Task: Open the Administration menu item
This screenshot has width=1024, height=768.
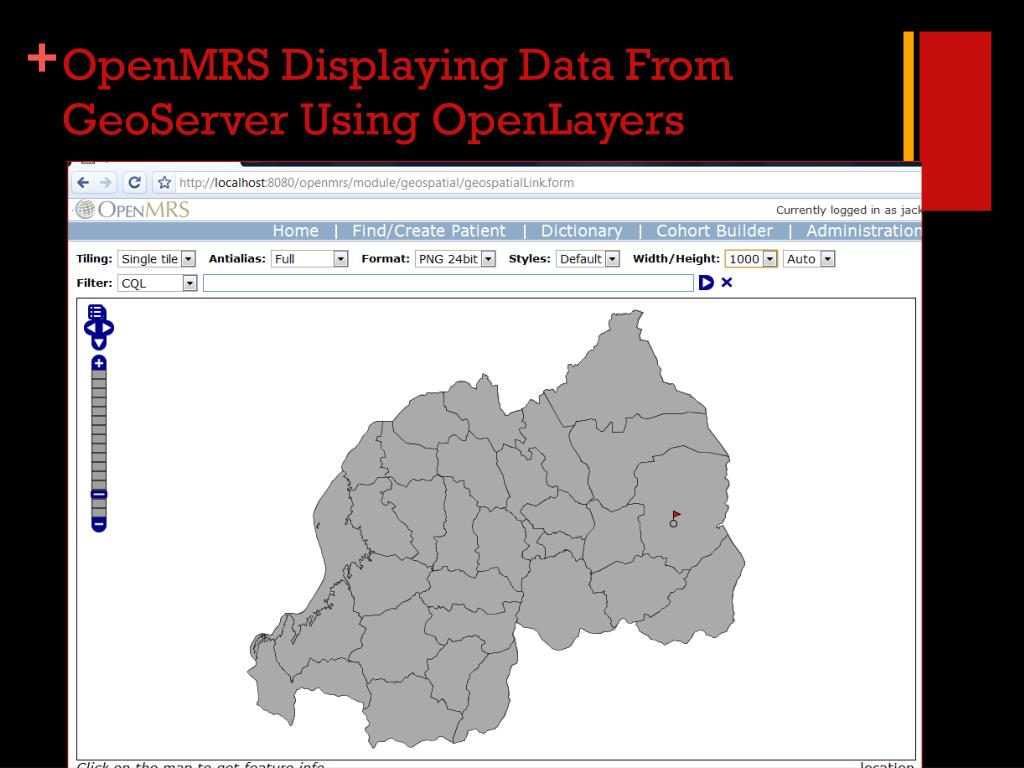Action: 863,231
